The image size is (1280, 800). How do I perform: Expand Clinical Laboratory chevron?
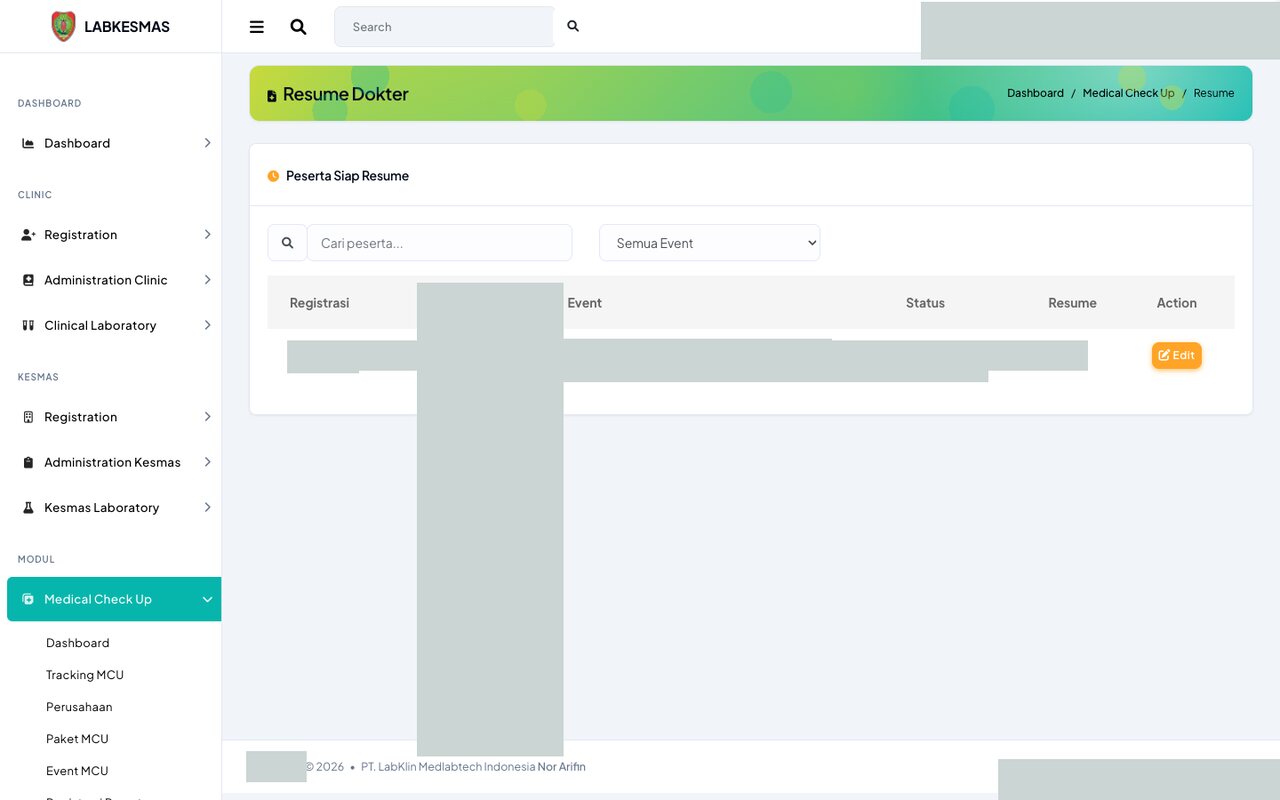click(207, 325)
